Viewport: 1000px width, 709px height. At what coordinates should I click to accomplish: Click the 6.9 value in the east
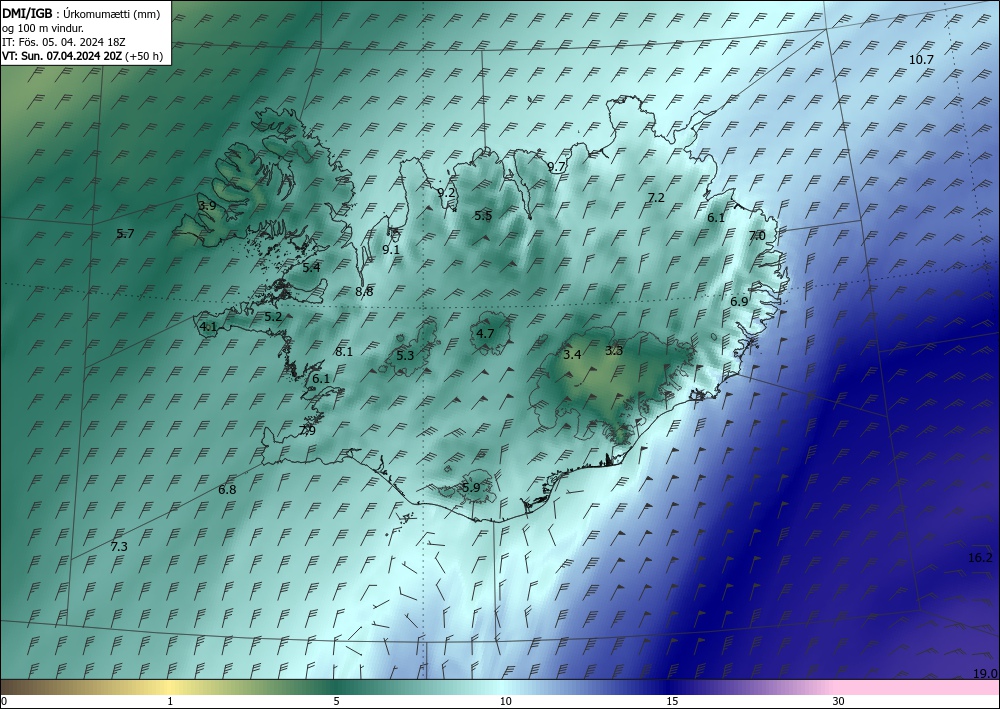(x=739, y=302)
